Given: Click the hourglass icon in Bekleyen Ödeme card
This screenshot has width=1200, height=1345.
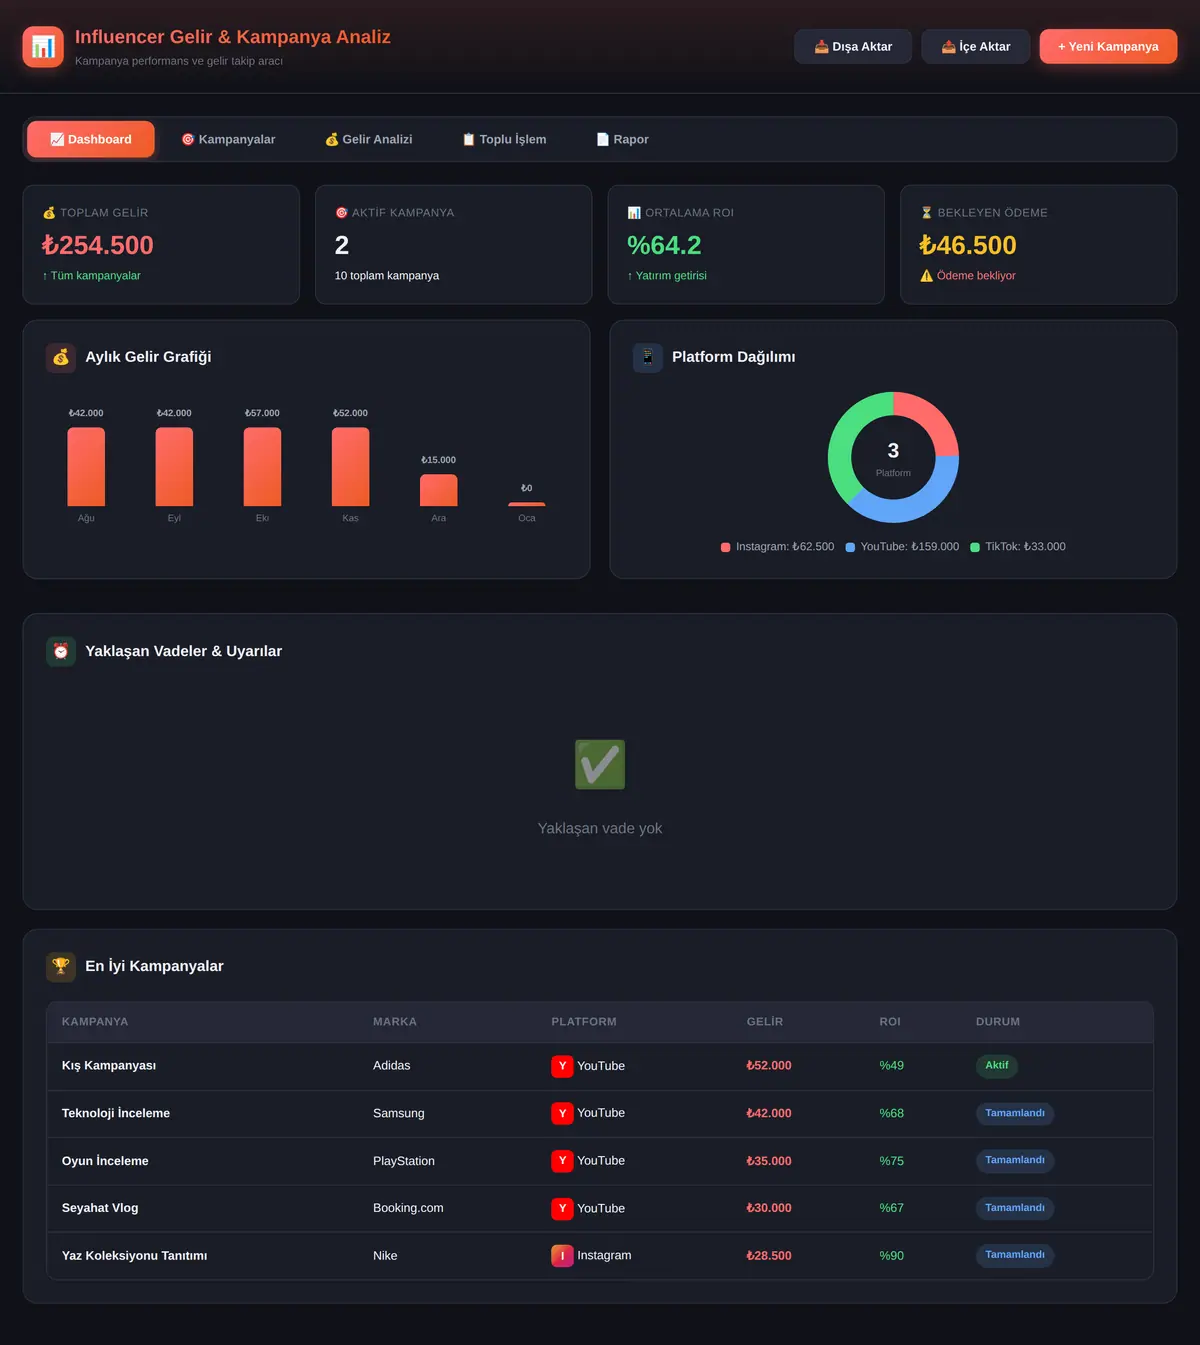Looking at the screenshot, I should coord(926,213).
